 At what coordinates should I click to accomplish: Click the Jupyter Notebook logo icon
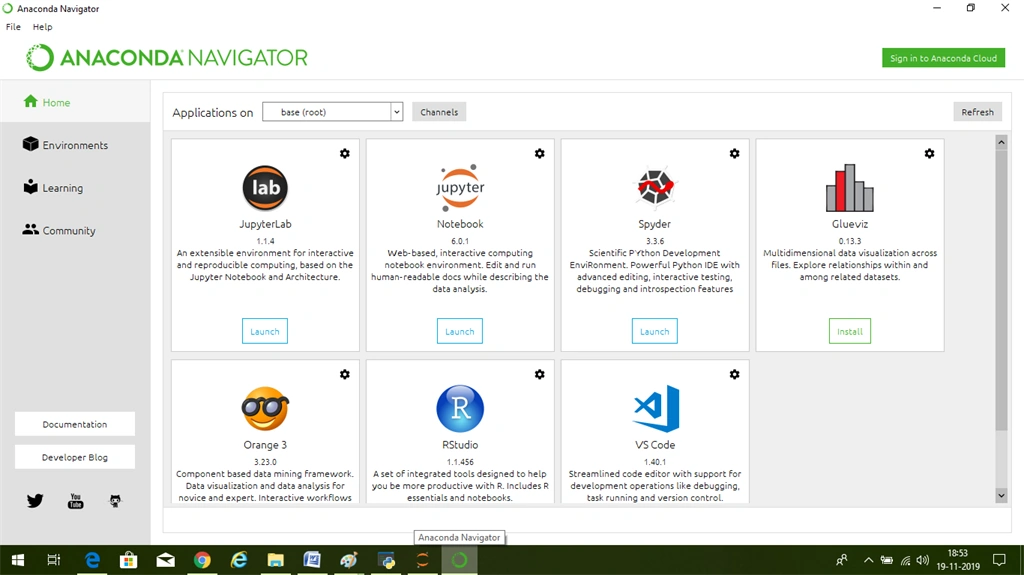click(x=460, y=188)
